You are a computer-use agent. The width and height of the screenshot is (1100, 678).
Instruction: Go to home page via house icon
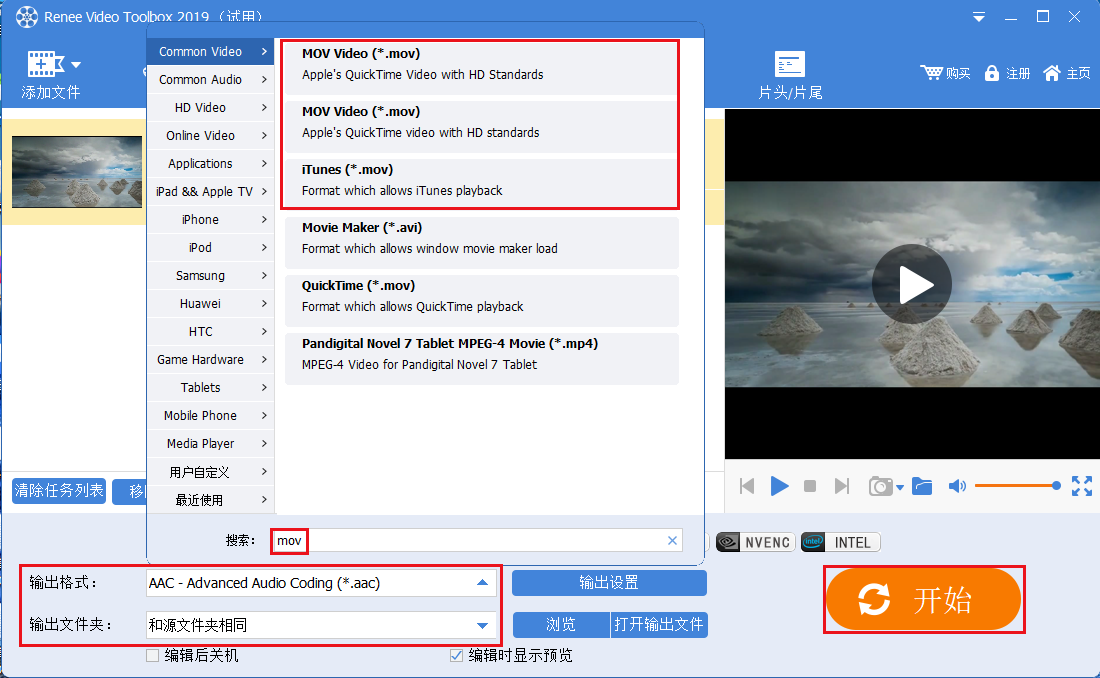[x=1052, y=73]
